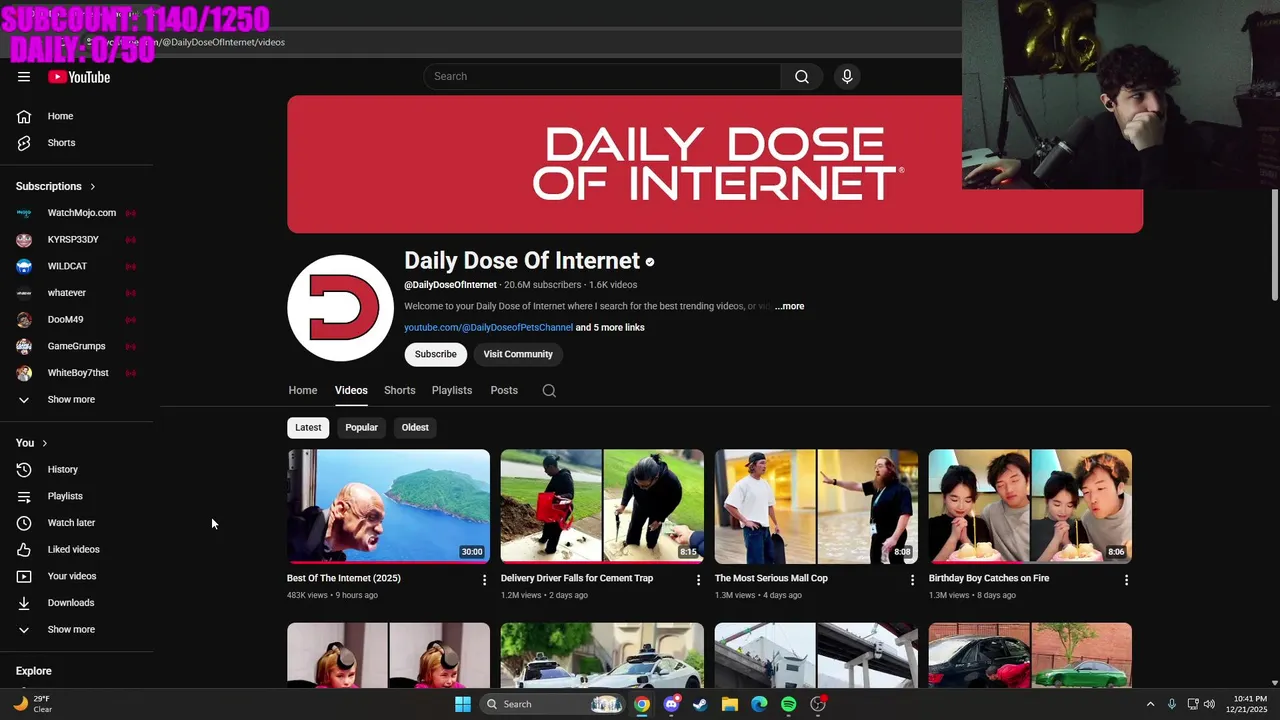Open Steam from the taskbar
This screenshot has height=720, width=1280.
pos(700,704)
